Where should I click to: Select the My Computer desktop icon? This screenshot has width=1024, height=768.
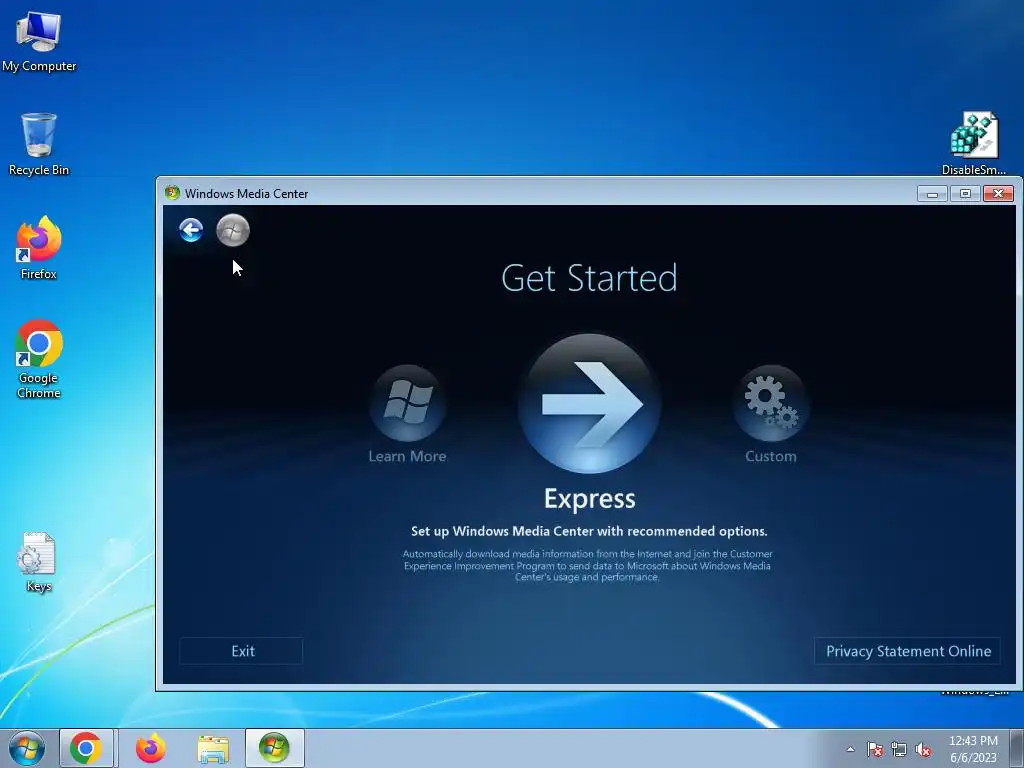[39, 42]
